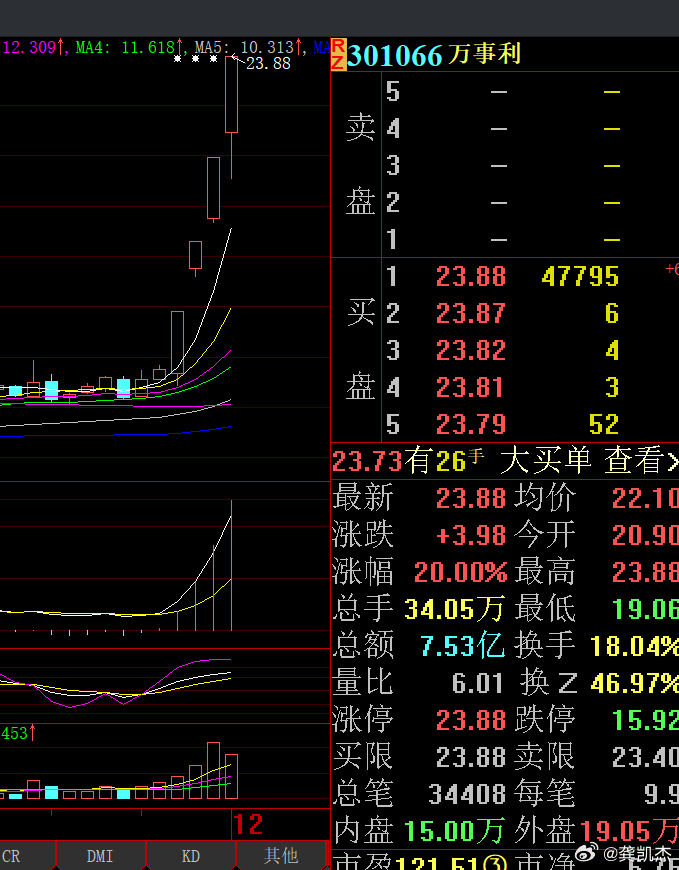Open the 其他 indicators tab
The width and height of the screenshot is (679, 870).
click(x=281, y=855)
